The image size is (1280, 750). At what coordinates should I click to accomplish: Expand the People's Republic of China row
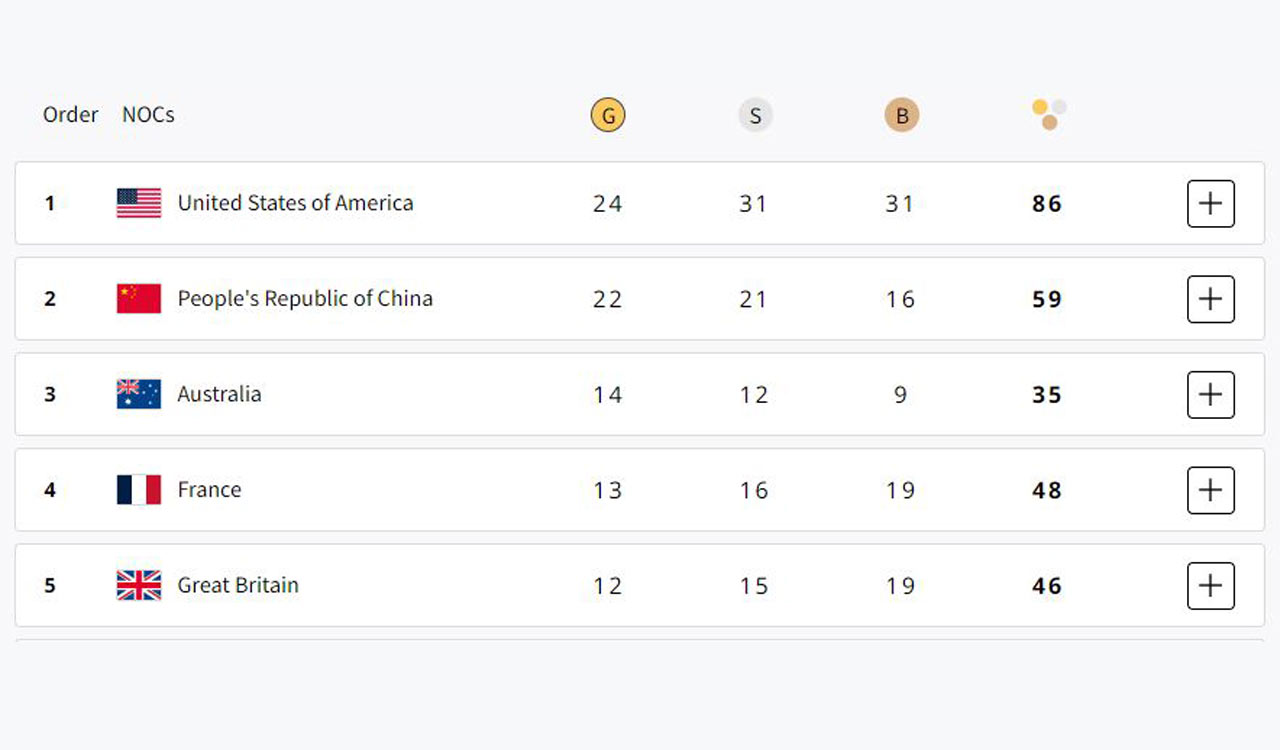1210,299
